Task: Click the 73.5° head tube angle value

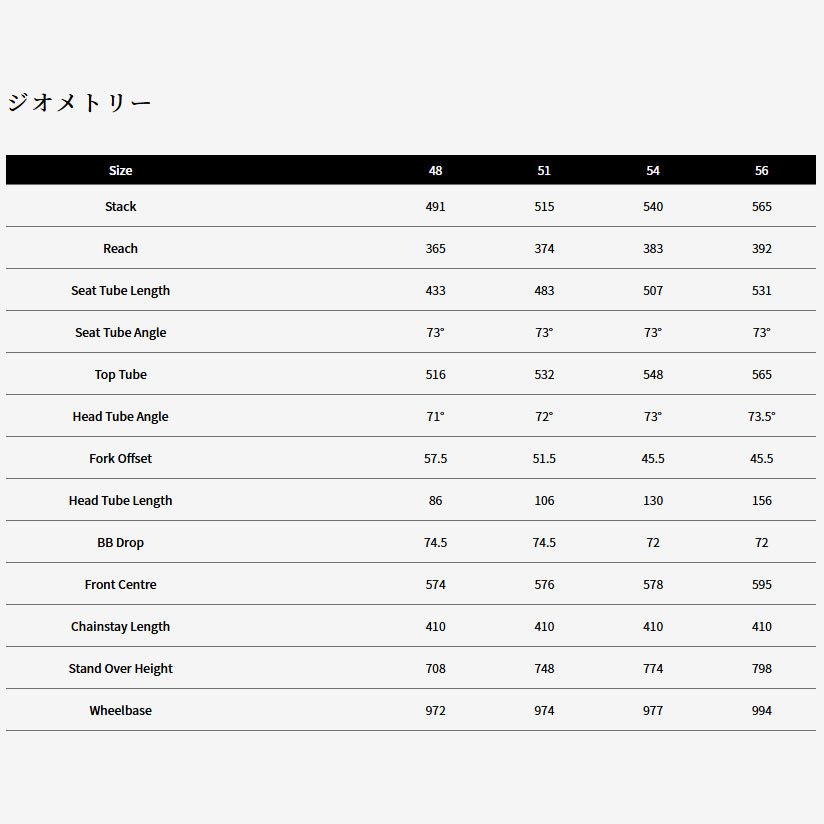Action: 762,417
